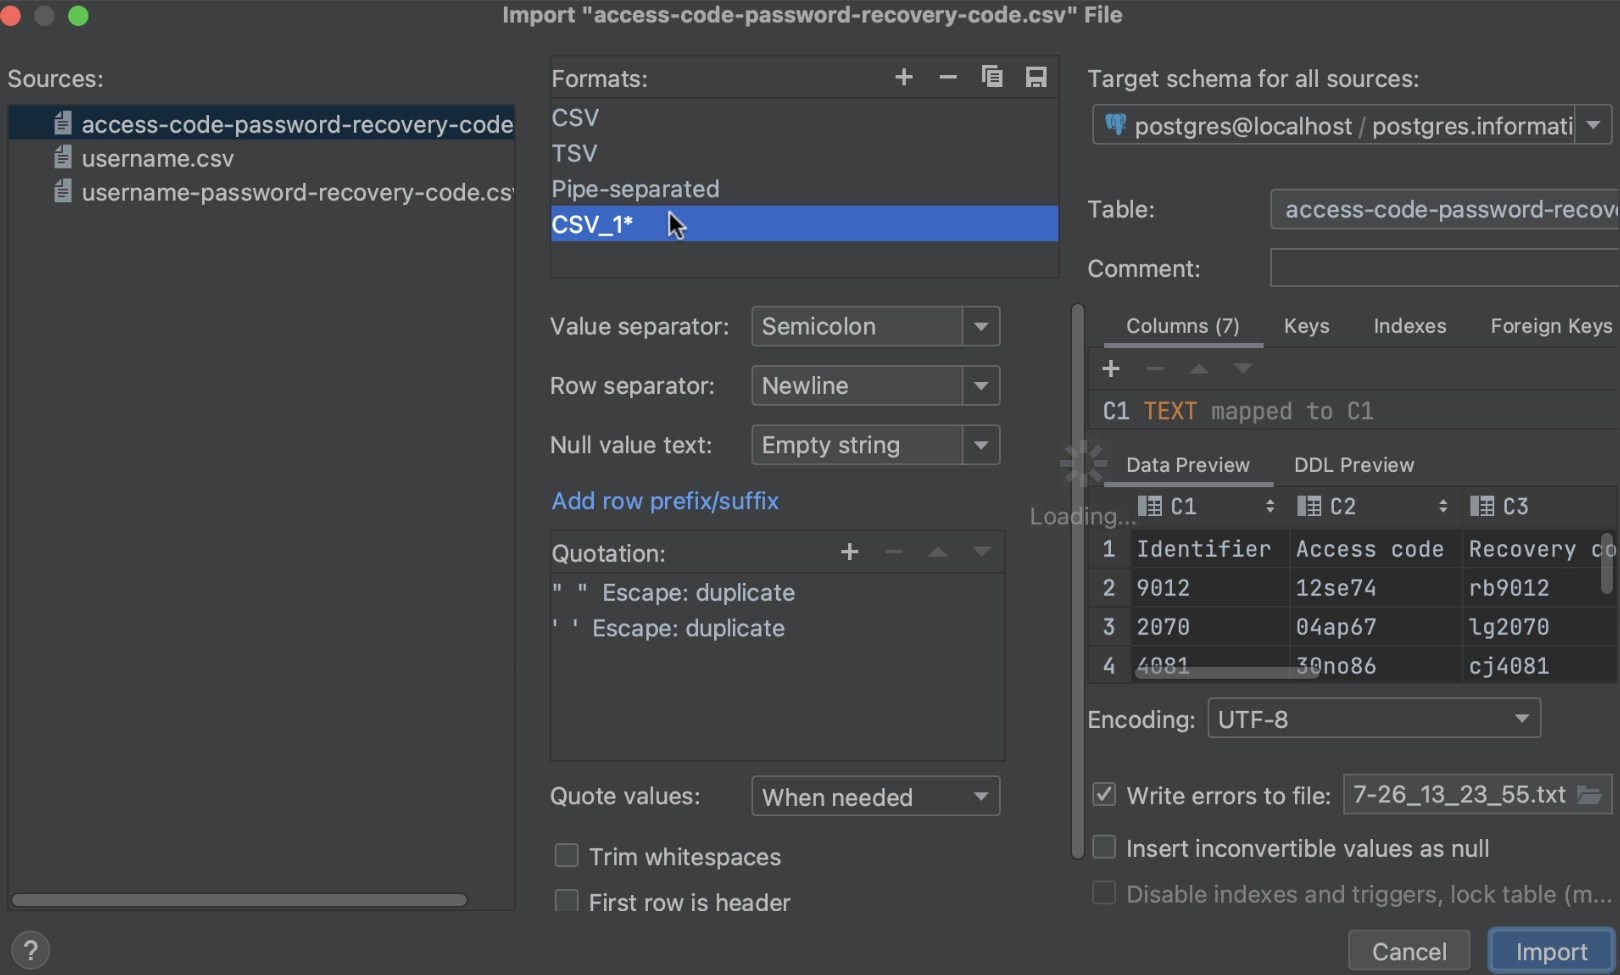
Task: Open the Value separator dropdown
Action: [981, 326]
